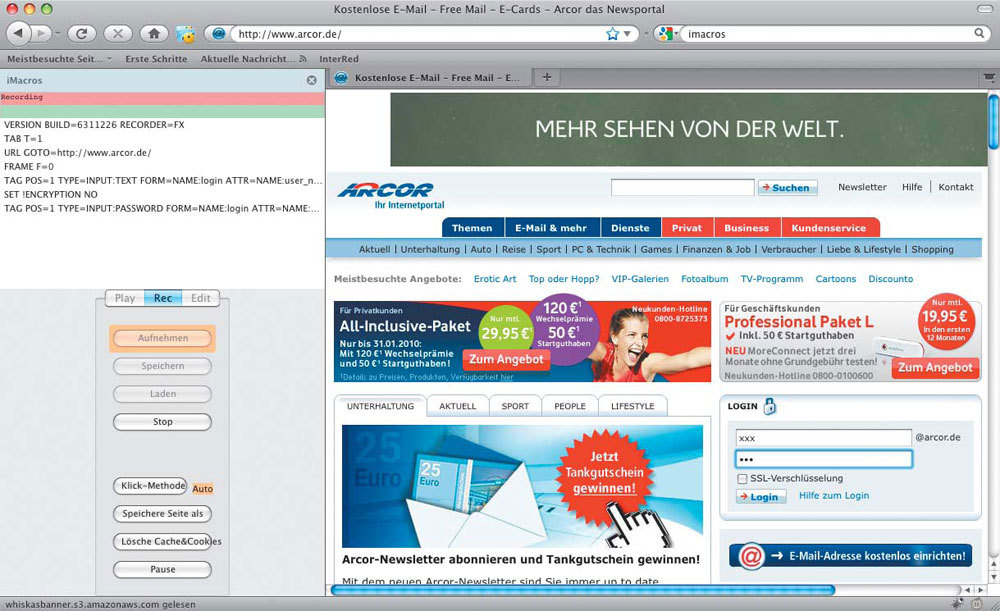This screenshot has width=1000, height=611.
Task: Stop recording with the Stop button
Action: pyautogui.click(x=163, y=422)
